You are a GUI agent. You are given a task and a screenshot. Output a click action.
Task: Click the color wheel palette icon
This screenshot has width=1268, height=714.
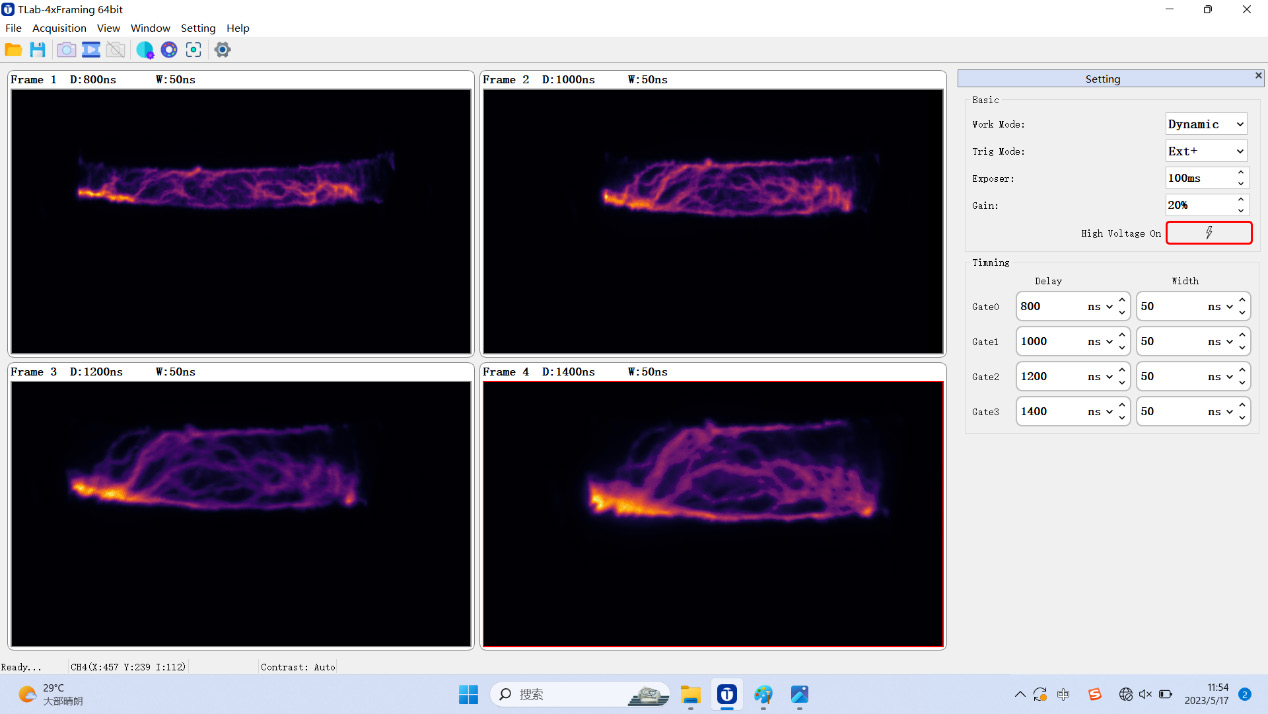[x=169, y=50]
